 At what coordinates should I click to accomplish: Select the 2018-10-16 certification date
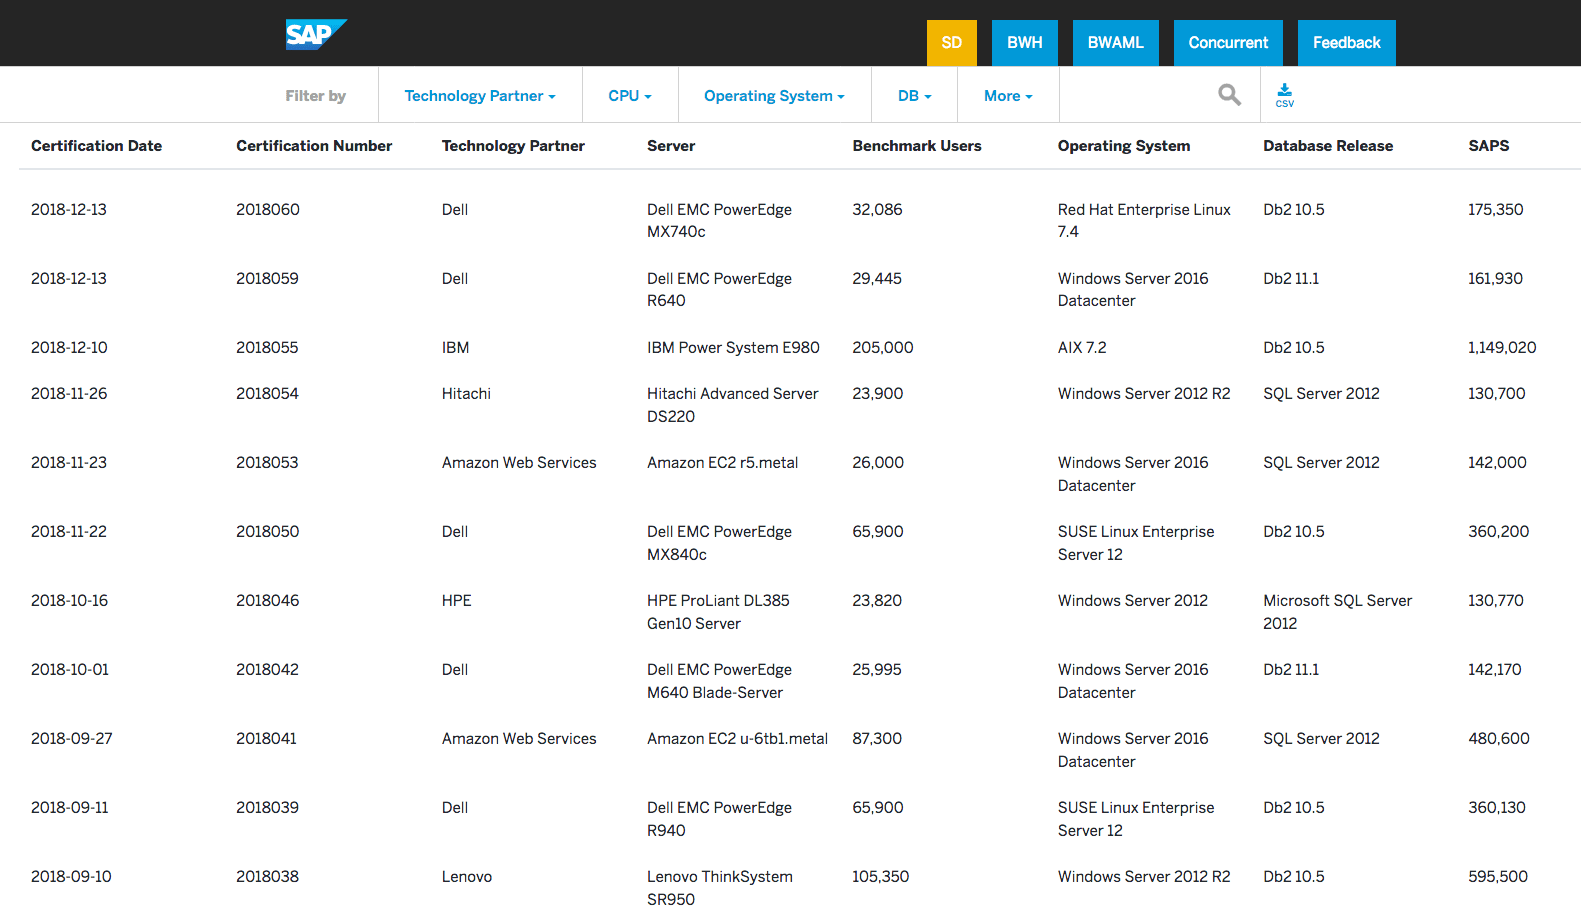click(69, 601)
